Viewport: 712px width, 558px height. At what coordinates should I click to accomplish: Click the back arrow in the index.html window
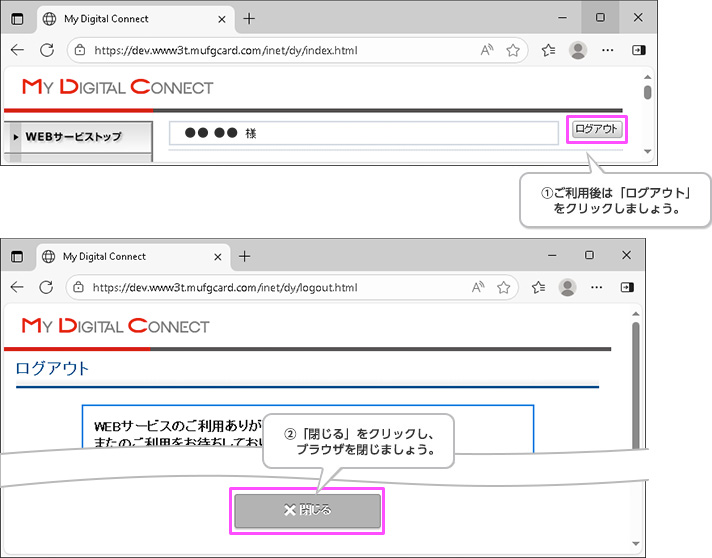point(17,50)
